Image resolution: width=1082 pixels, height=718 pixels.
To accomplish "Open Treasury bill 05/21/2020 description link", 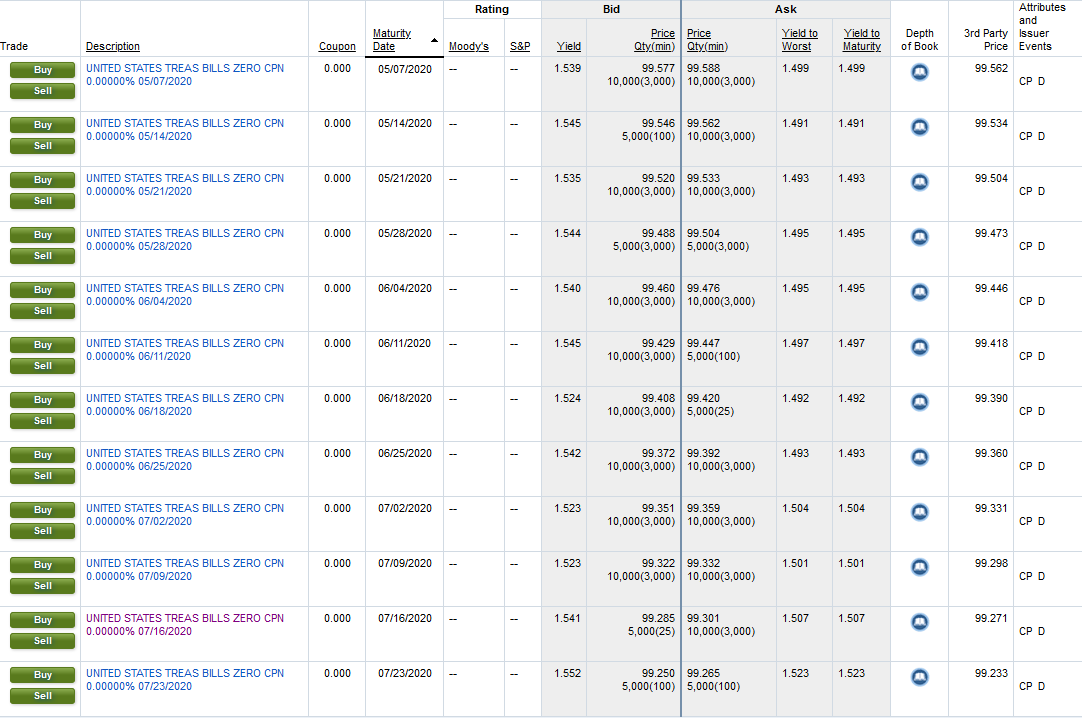I will tap(185, 185).
